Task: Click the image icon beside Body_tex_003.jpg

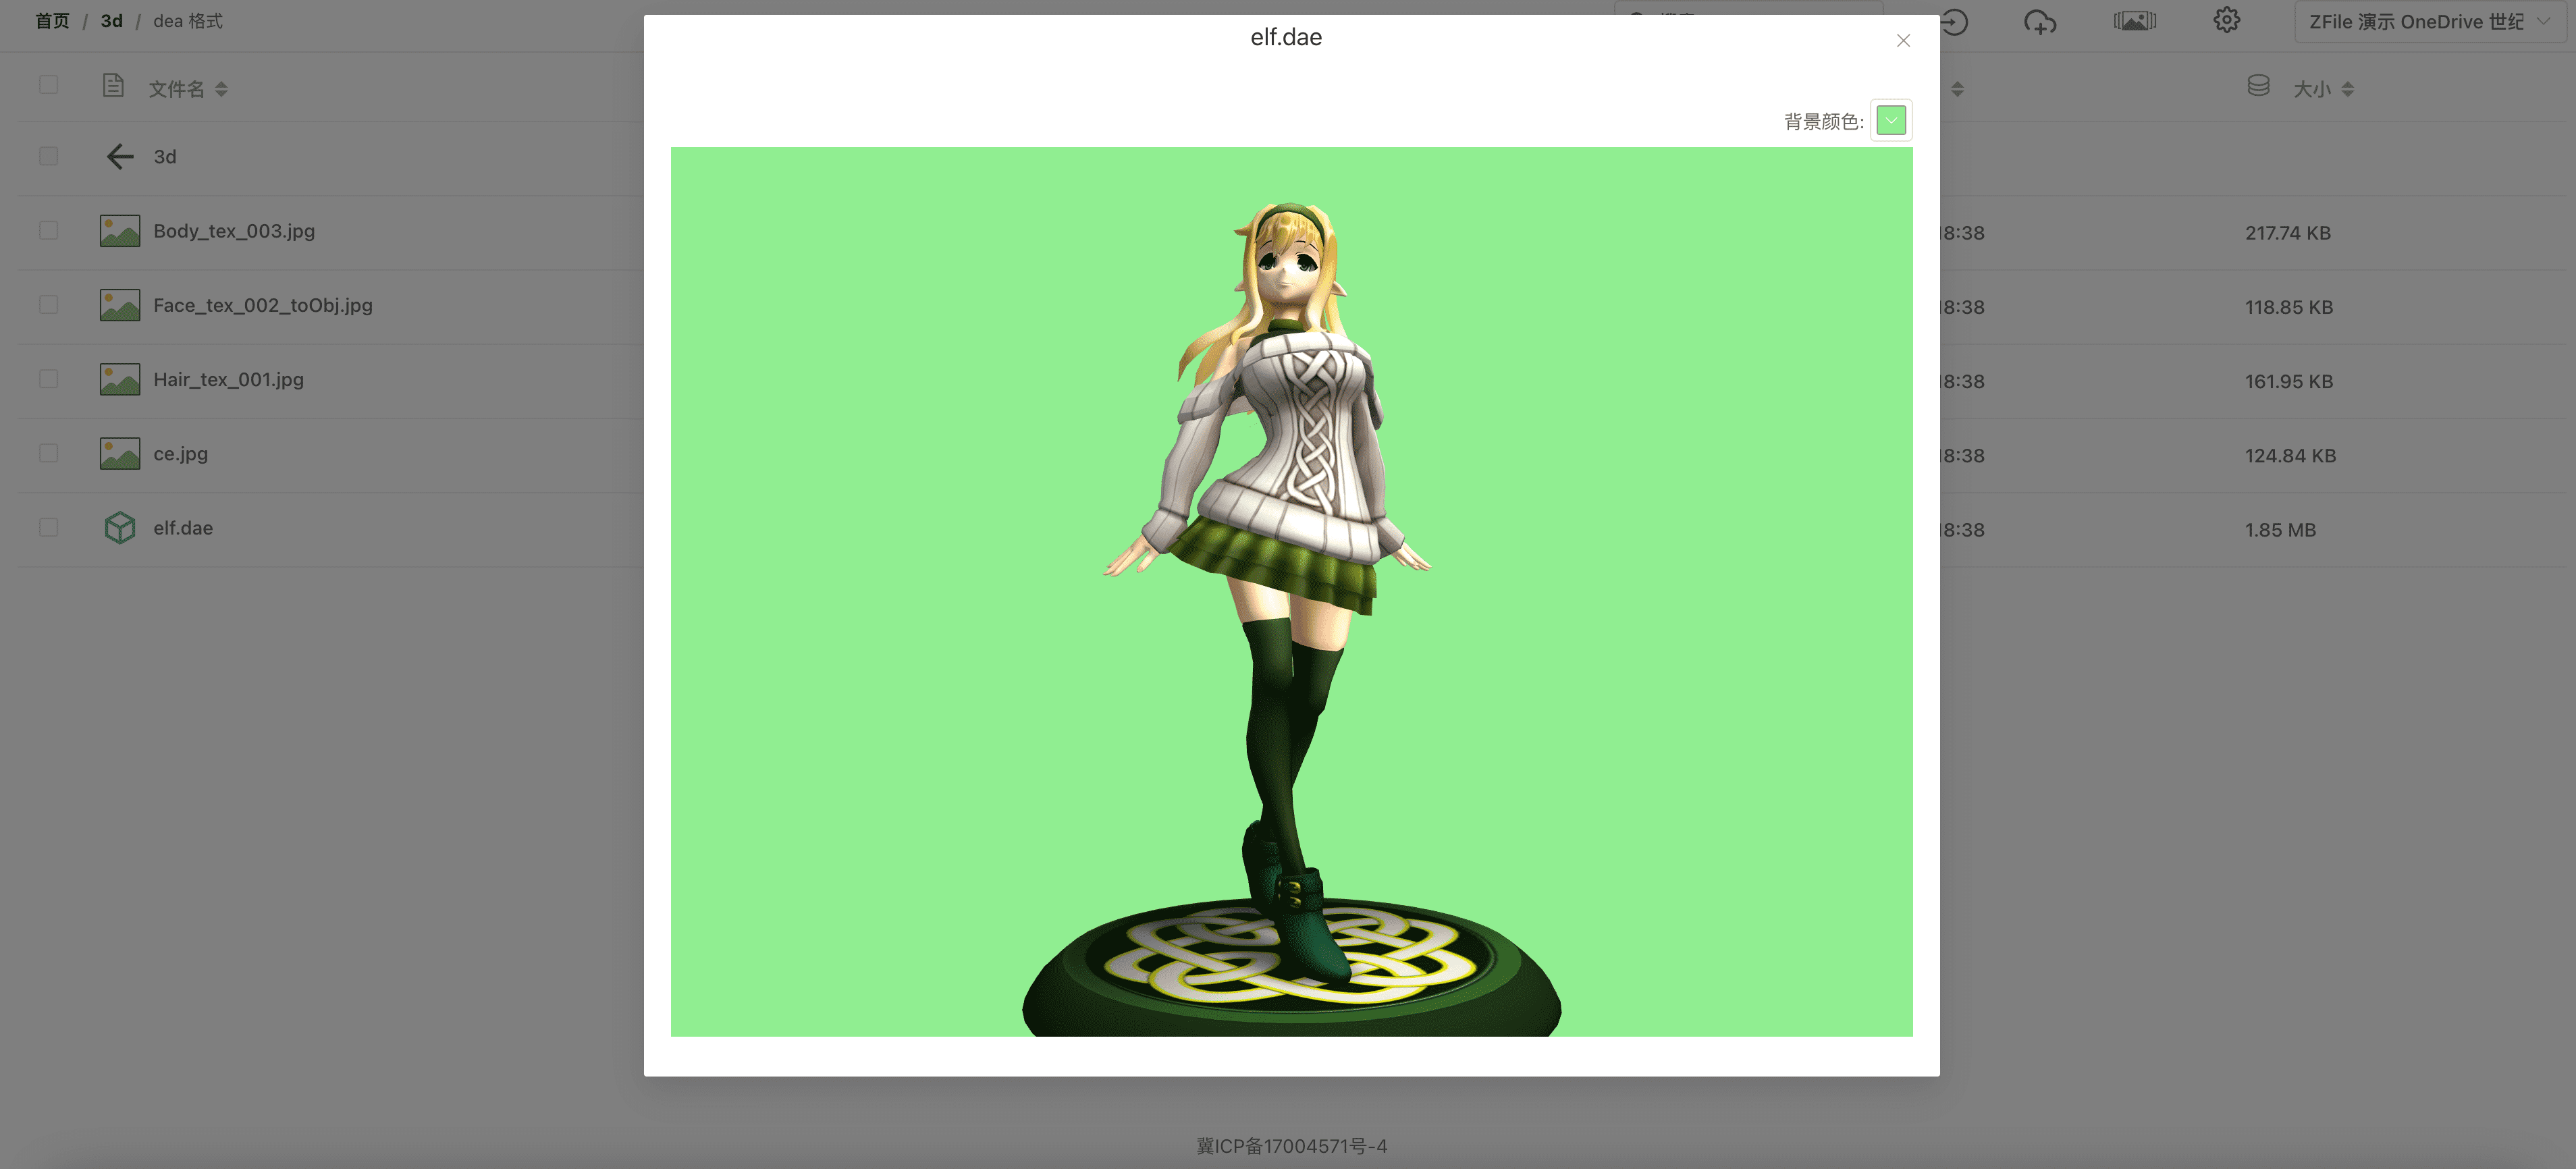Action: [x=119, y=230]
